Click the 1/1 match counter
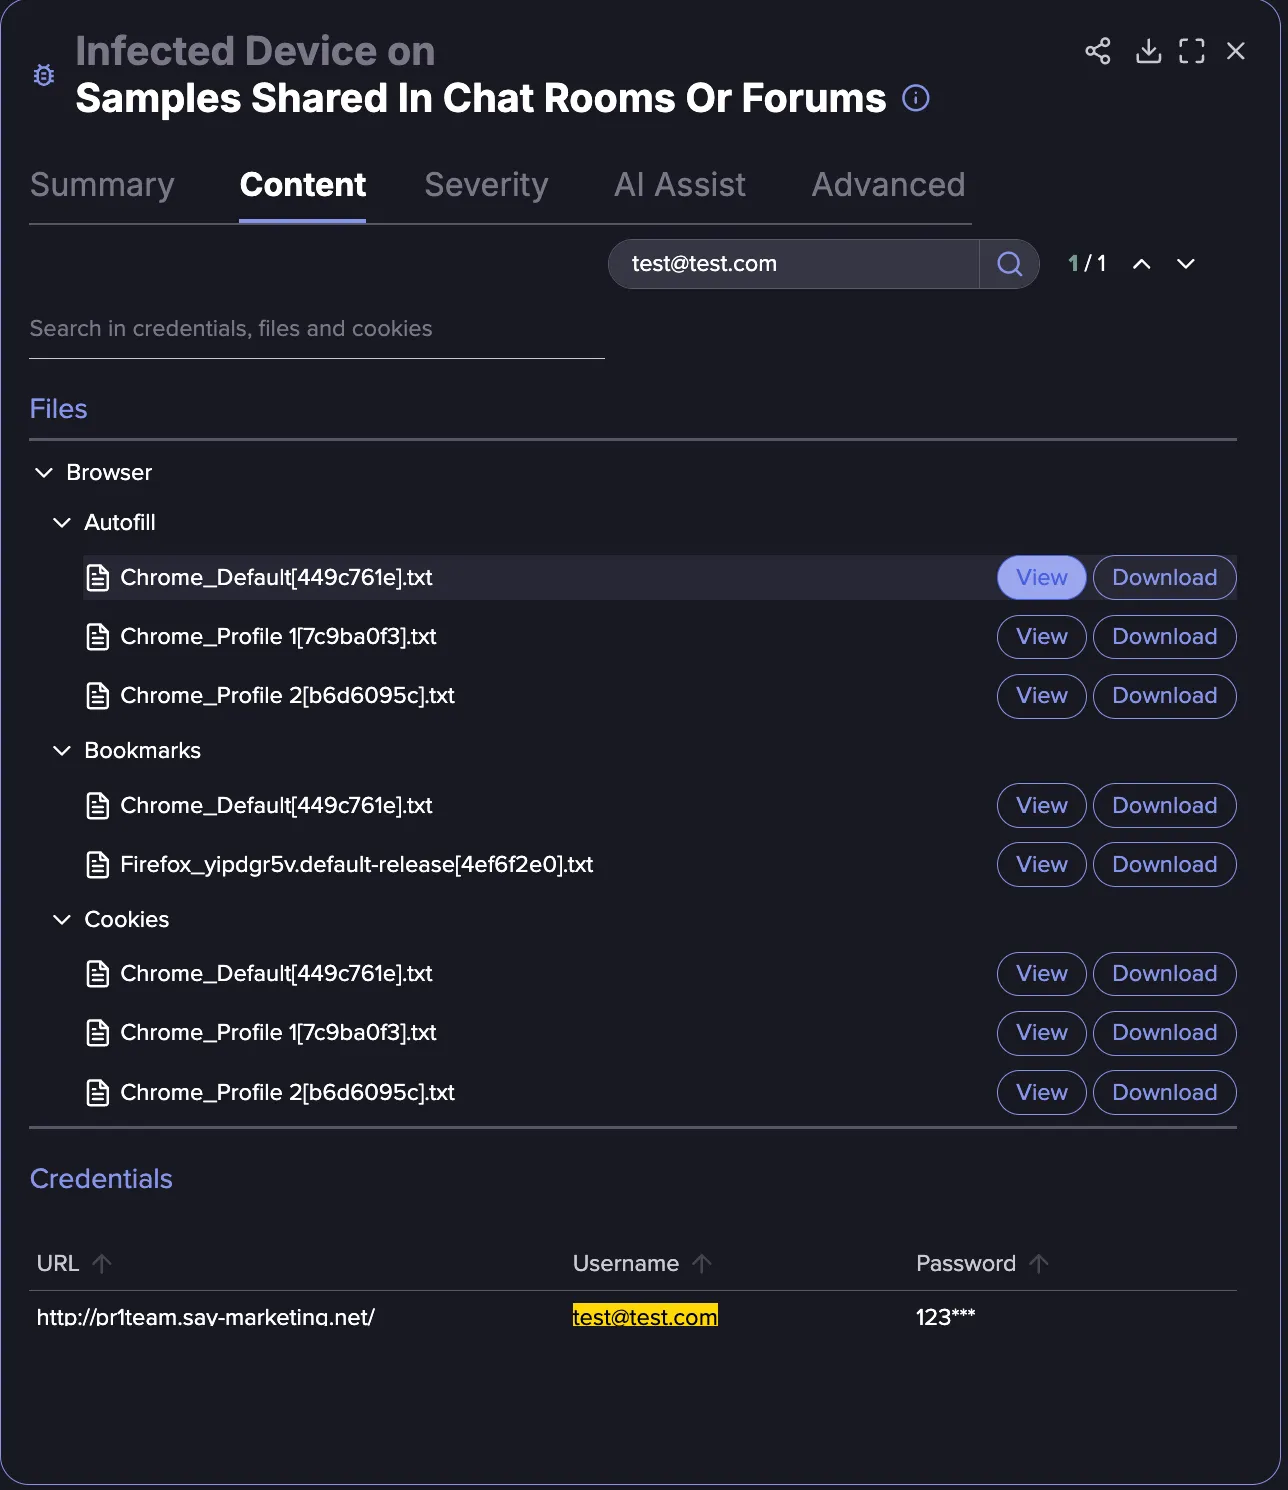This screenshot has width=1288, height=1490. pos(1087,264)
